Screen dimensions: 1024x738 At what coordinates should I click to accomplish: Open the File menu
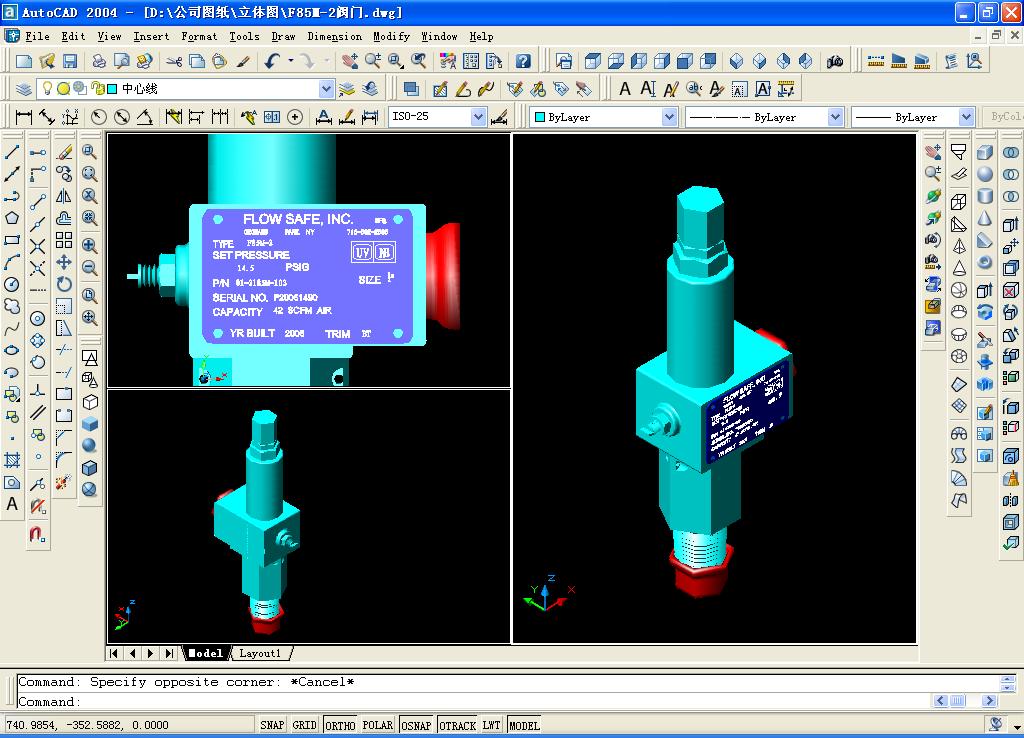tap(37, 37)
